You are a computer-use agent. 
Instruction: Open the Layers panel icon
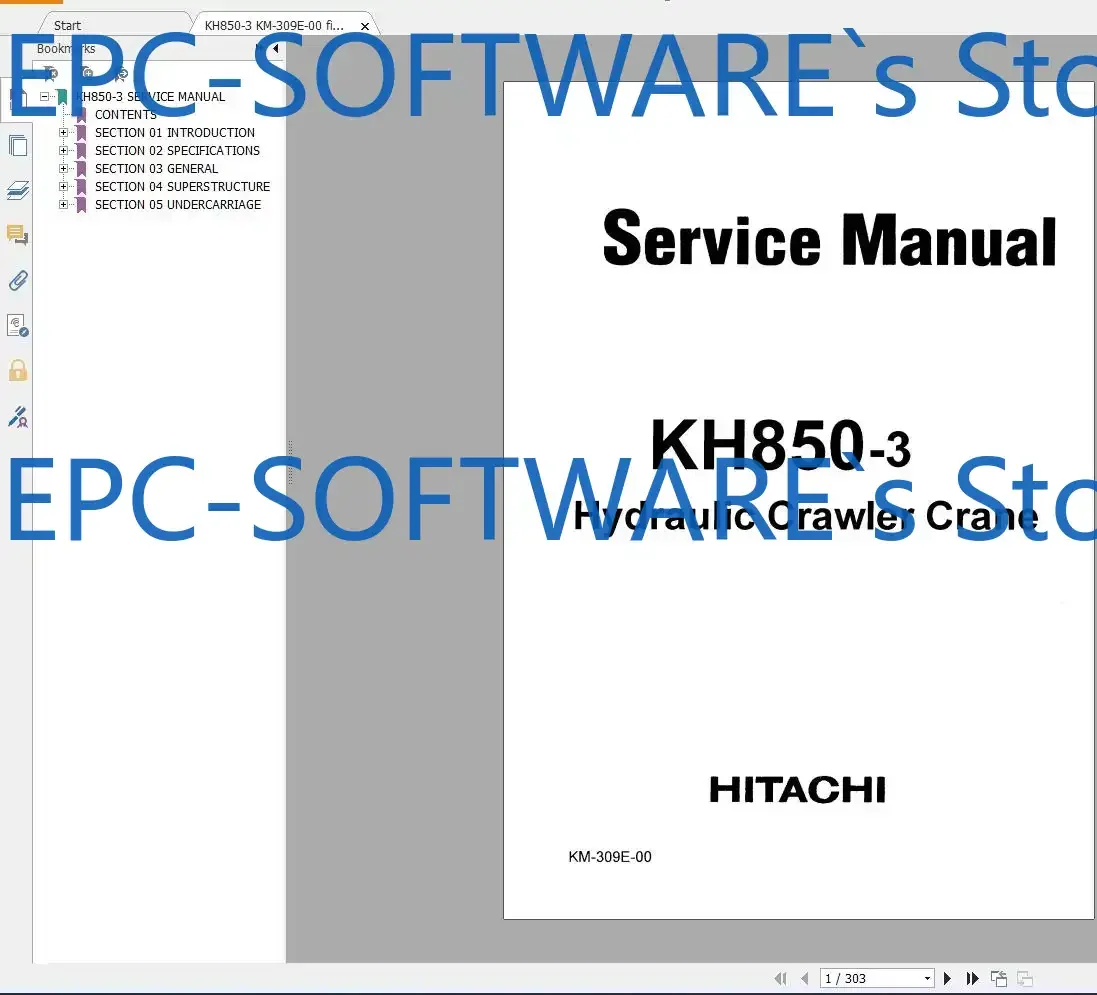tap(17, 190)
